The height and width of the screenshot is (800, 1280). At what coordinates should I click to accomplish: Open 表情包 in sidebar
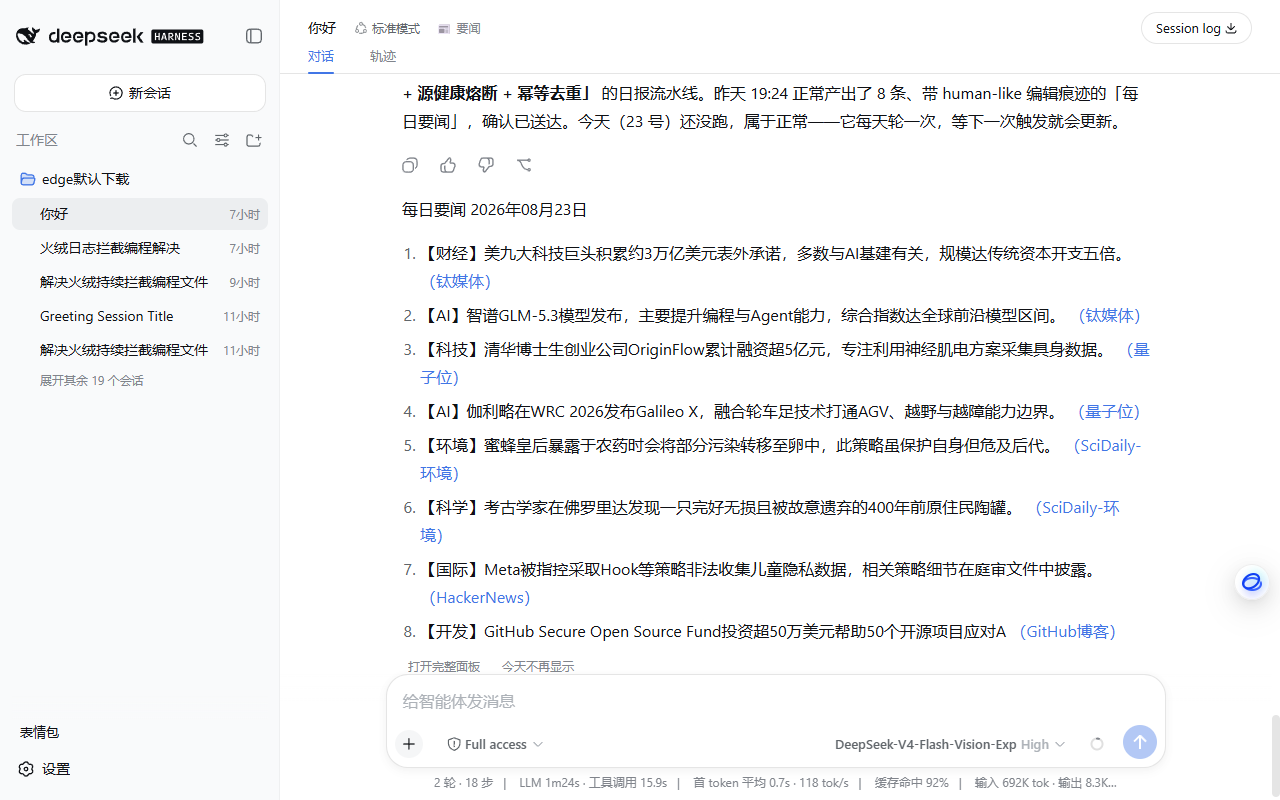click(x=40, y=732)
